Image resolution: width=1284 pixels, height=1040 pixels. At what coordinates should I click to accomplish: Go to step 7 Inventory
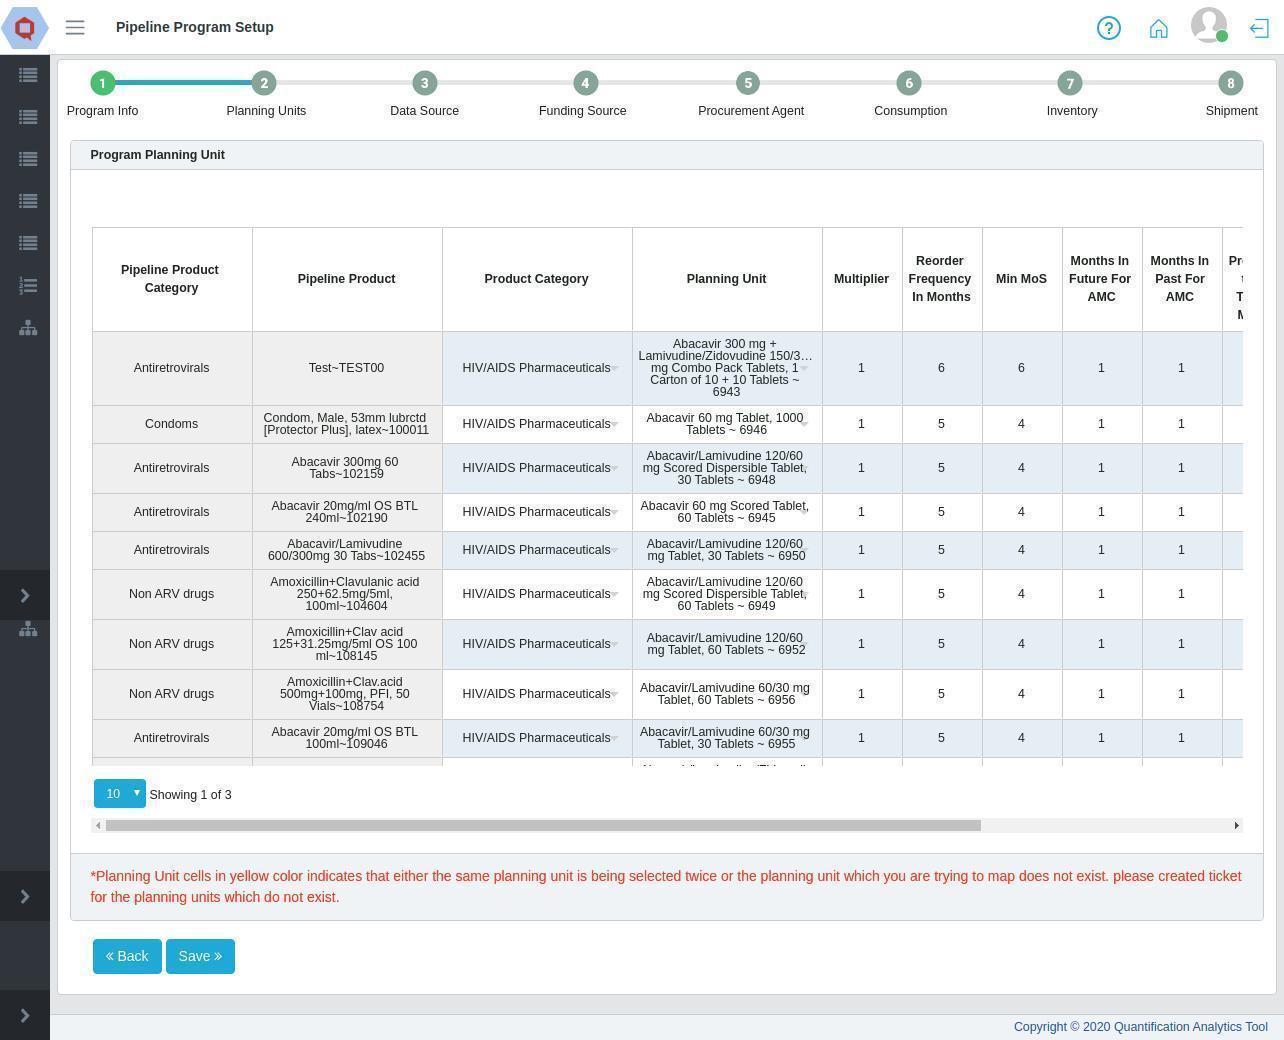(x=1069, y=83)
